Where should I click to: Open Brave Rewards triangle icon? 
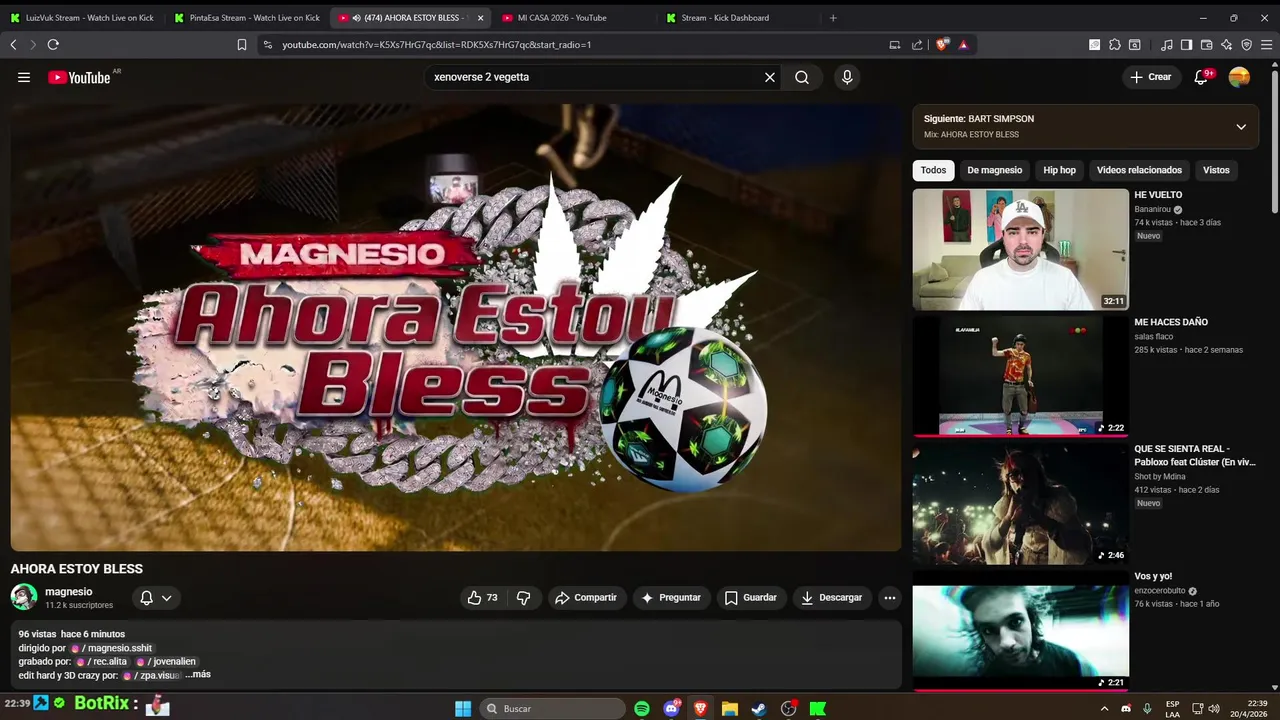tap(963, 44)
